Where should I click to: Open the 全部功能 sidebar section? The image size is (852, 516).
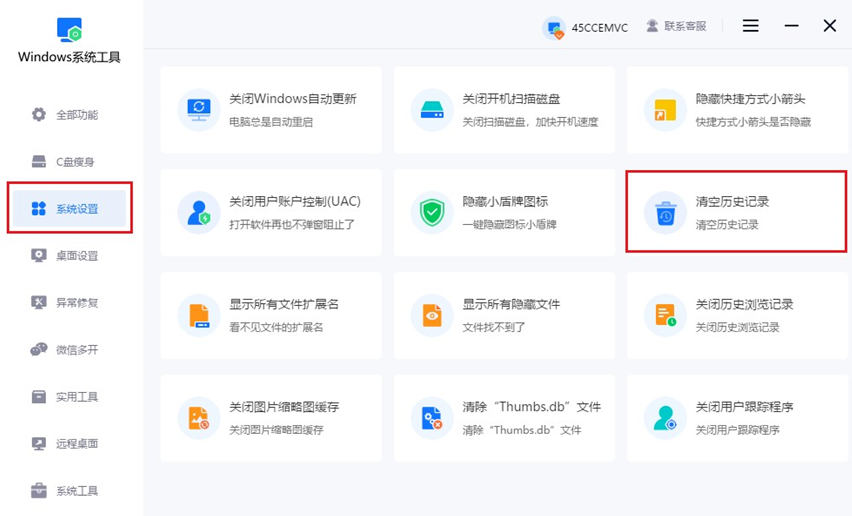click(x=70, y=115)
